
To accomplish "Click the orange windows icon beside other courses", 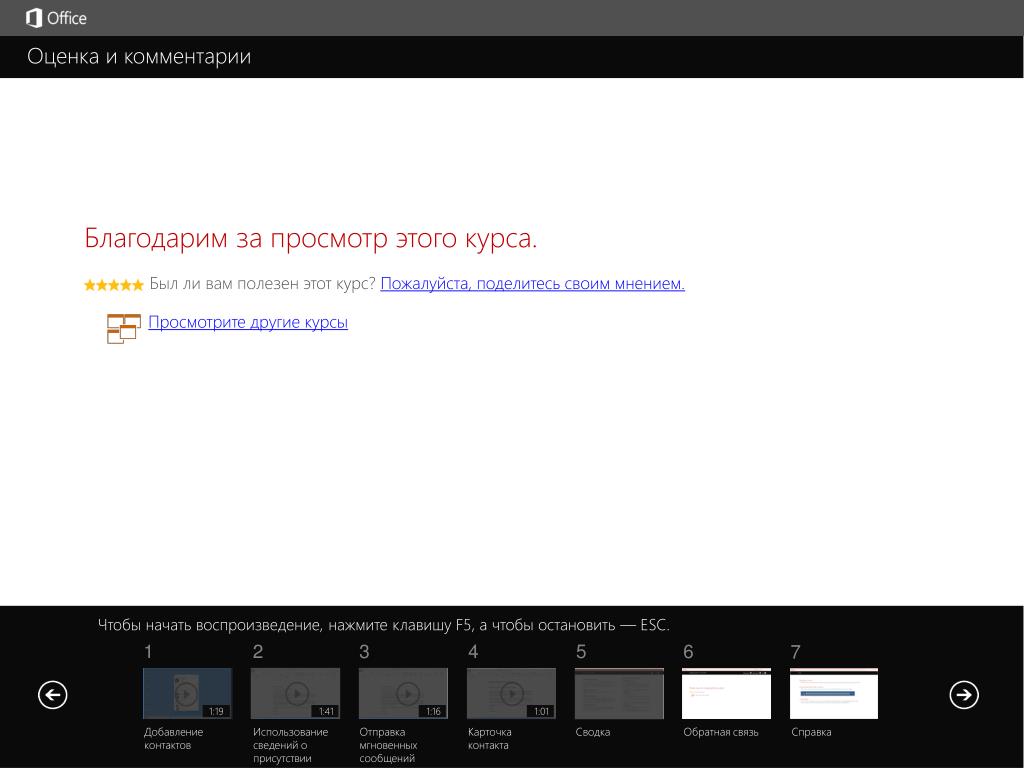I will point(123,328).
